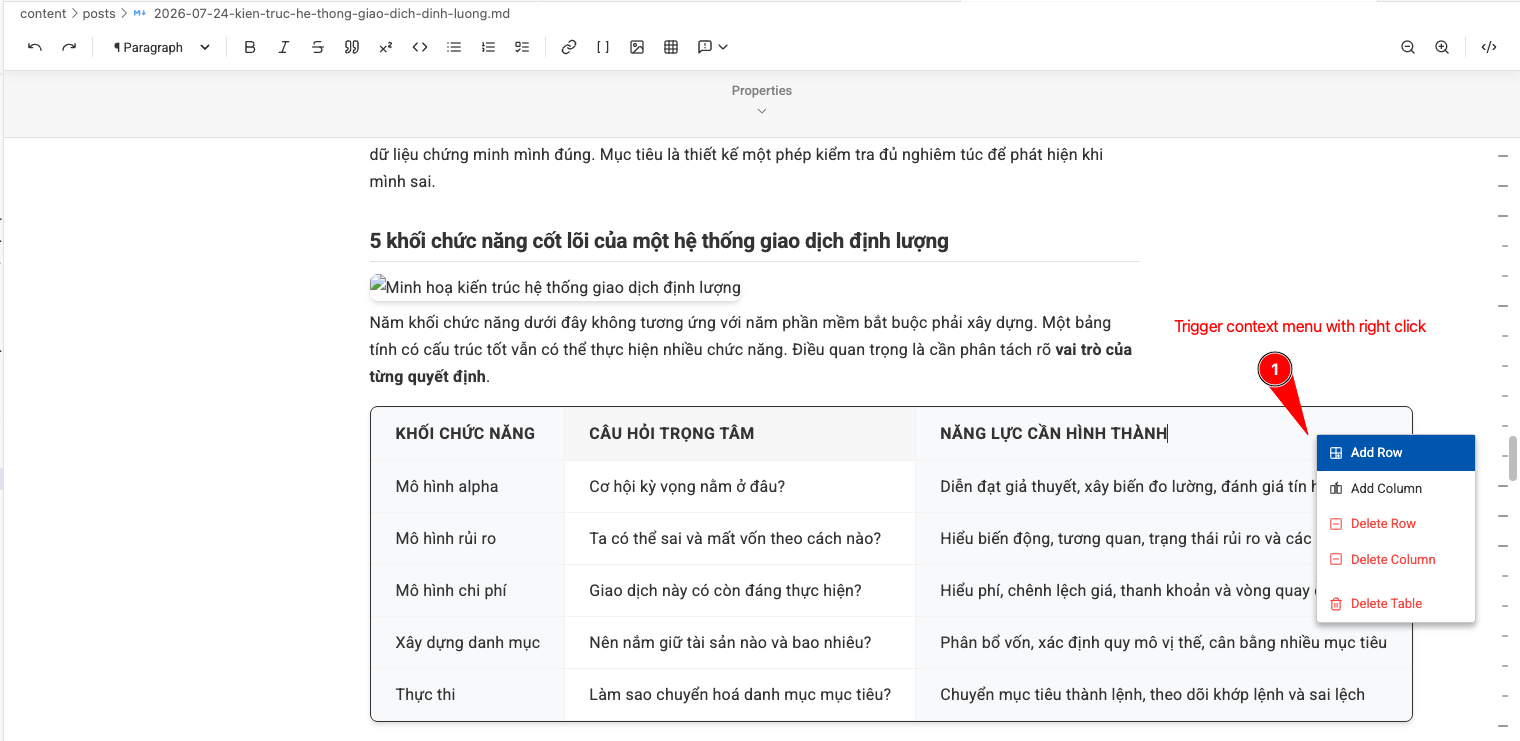The width and height of the screenshot is (1520, 741).
Task: Apply superscript formatting
Action: [386, 47]
